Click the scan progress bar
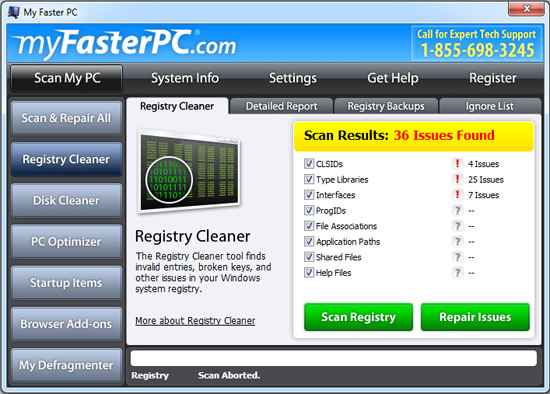Viewport: 550px width, 394px height. click(x=334, y=358)
